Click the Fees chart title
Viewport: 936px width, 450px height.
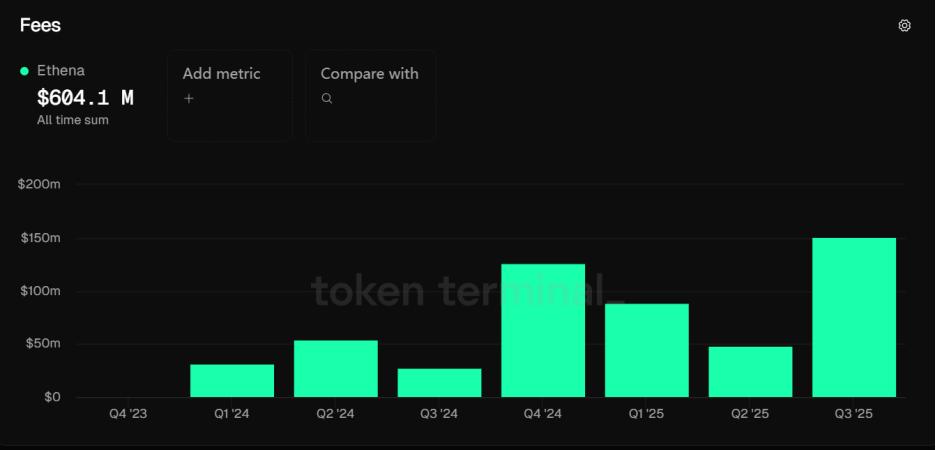pos(40,25)
